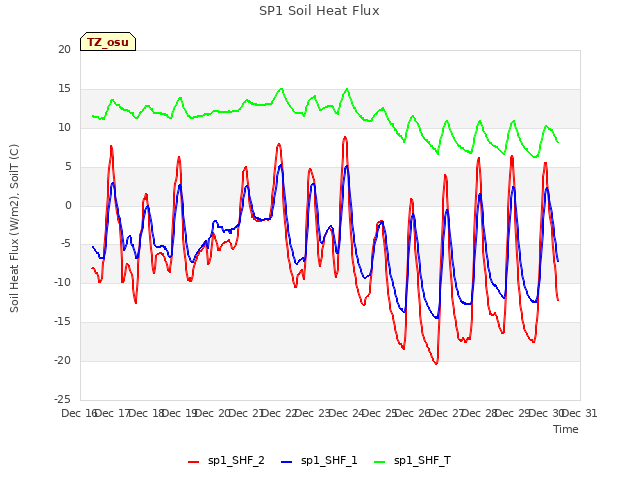Click the red sp1_SHF_2 legend swatch
640x480 pixels.
point(193,462)
